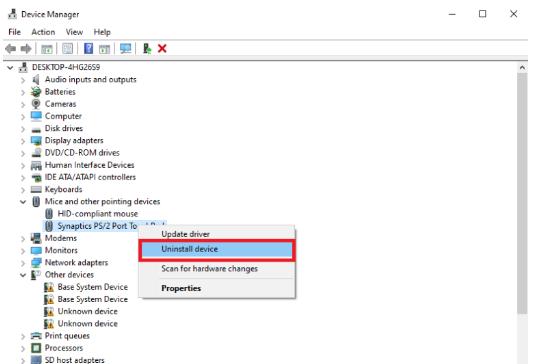Expand the Print queues category
The image size is (539, 364).
[23, 336]
